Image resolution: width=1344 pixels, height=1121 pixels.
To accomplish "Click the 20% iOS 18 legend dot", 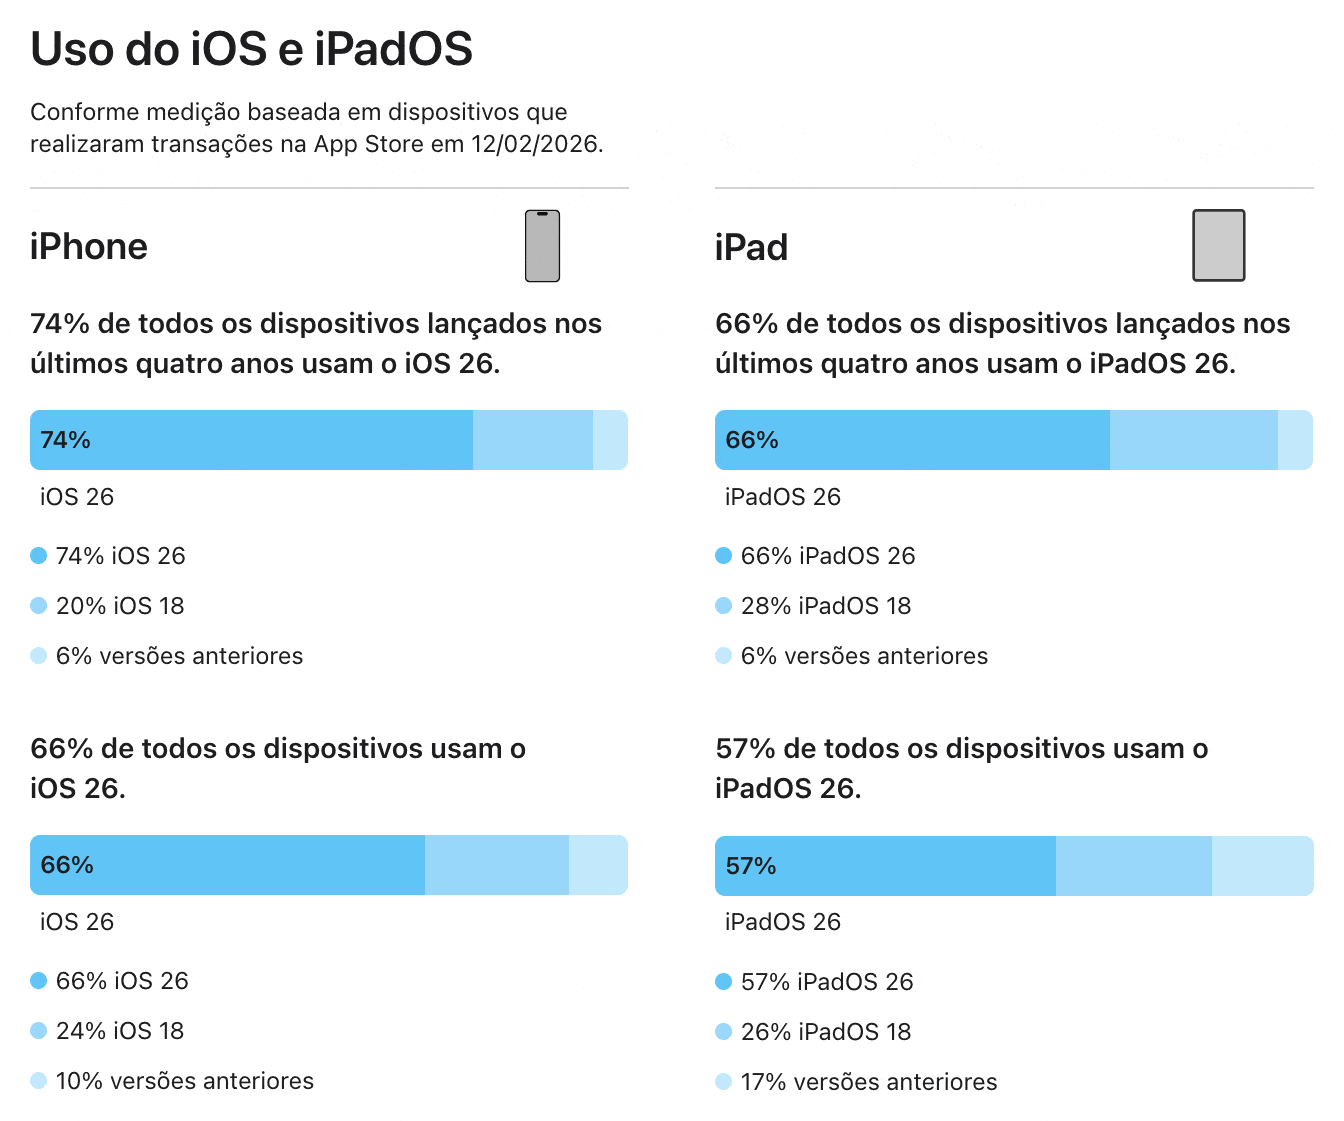I will (39, 606).
